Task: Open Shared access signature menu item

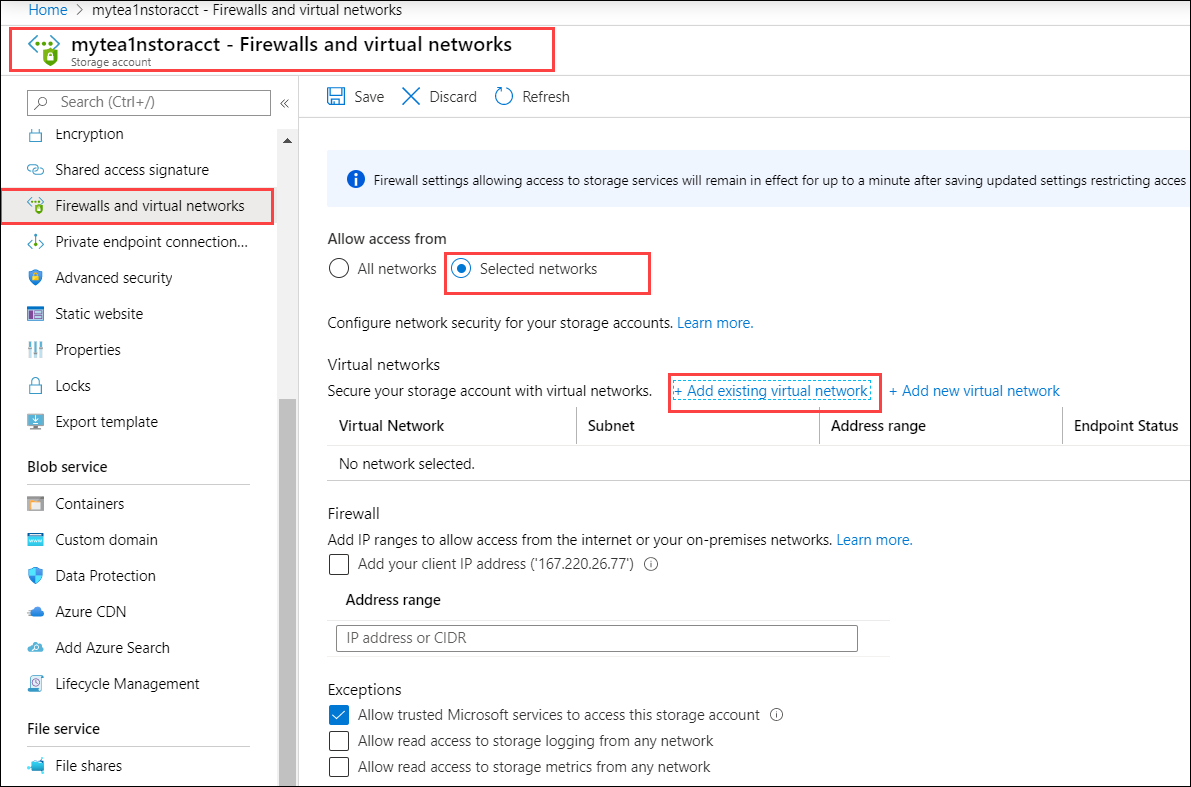Action: (x=132, y=170)
